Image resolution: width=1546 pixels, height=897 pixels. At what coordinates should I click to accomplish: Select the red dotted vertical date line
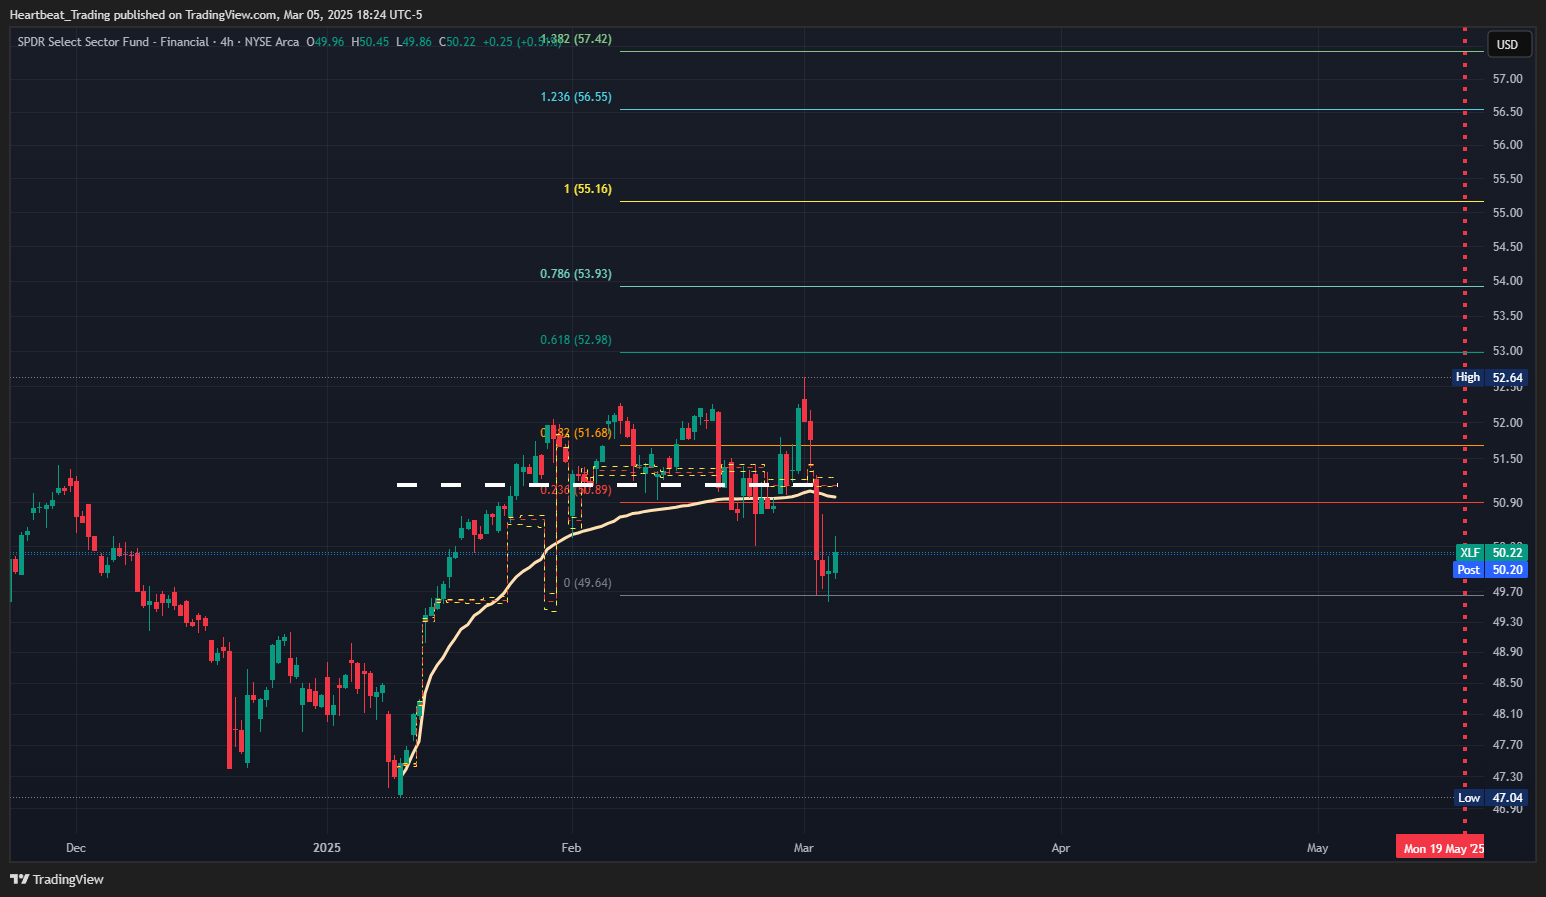[x=1465, y=430]
